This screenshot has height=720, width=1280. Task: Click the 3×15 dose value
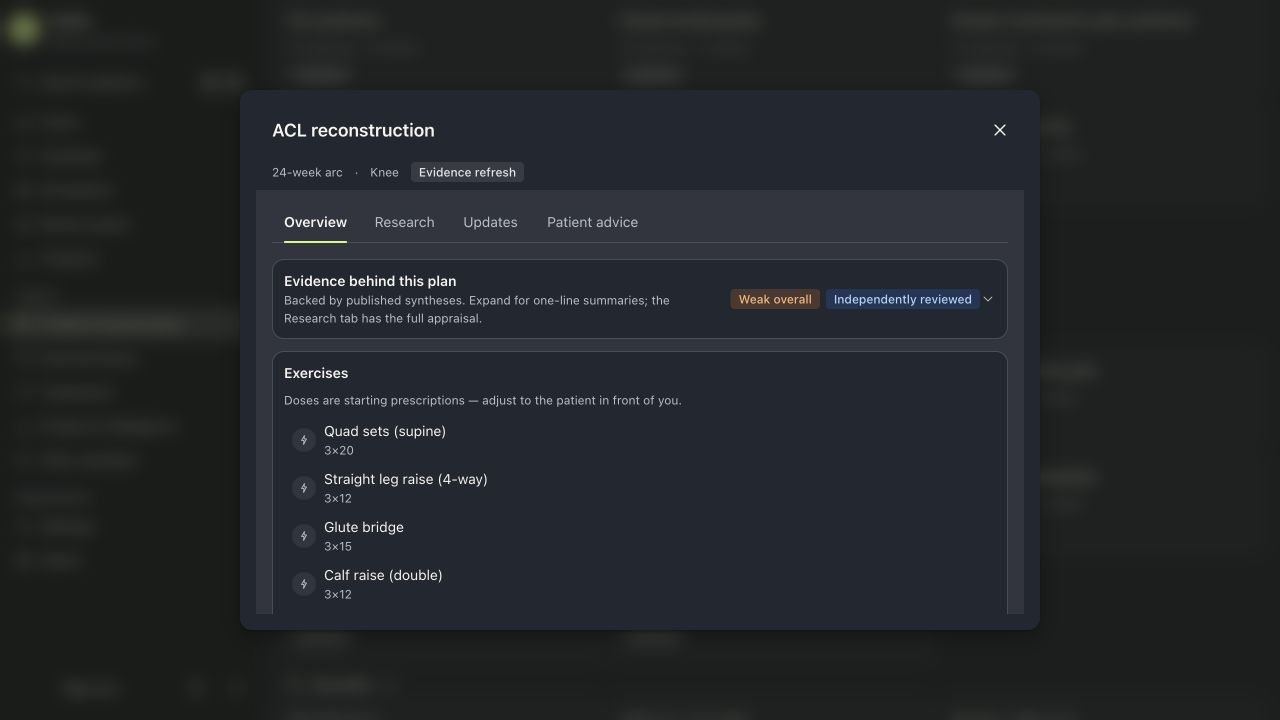338,547
